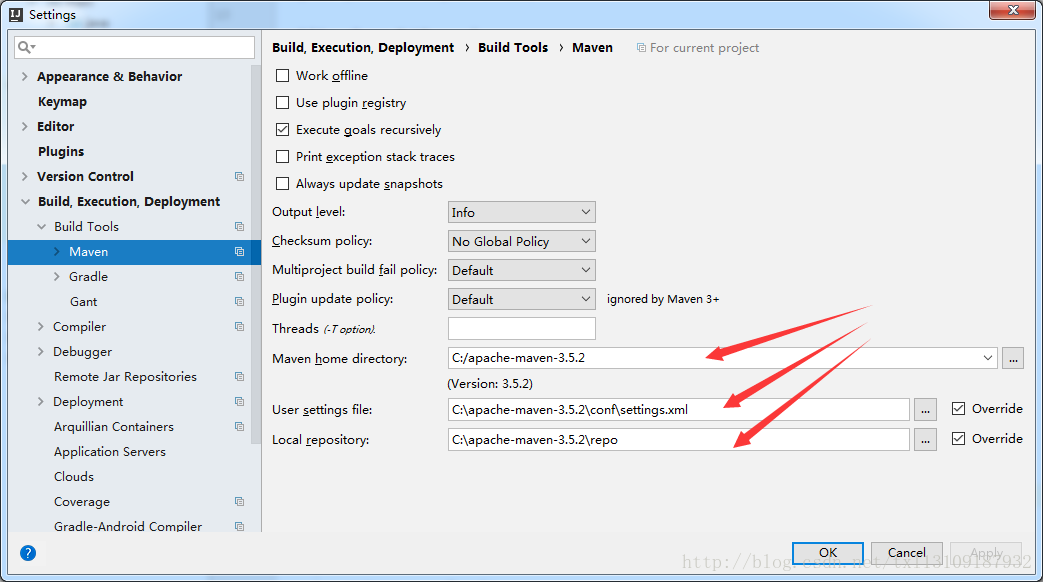This screenshot has width=1043, height=582.
Task: Open the Plugin update policy dropdown
Action: click(522, 299)
